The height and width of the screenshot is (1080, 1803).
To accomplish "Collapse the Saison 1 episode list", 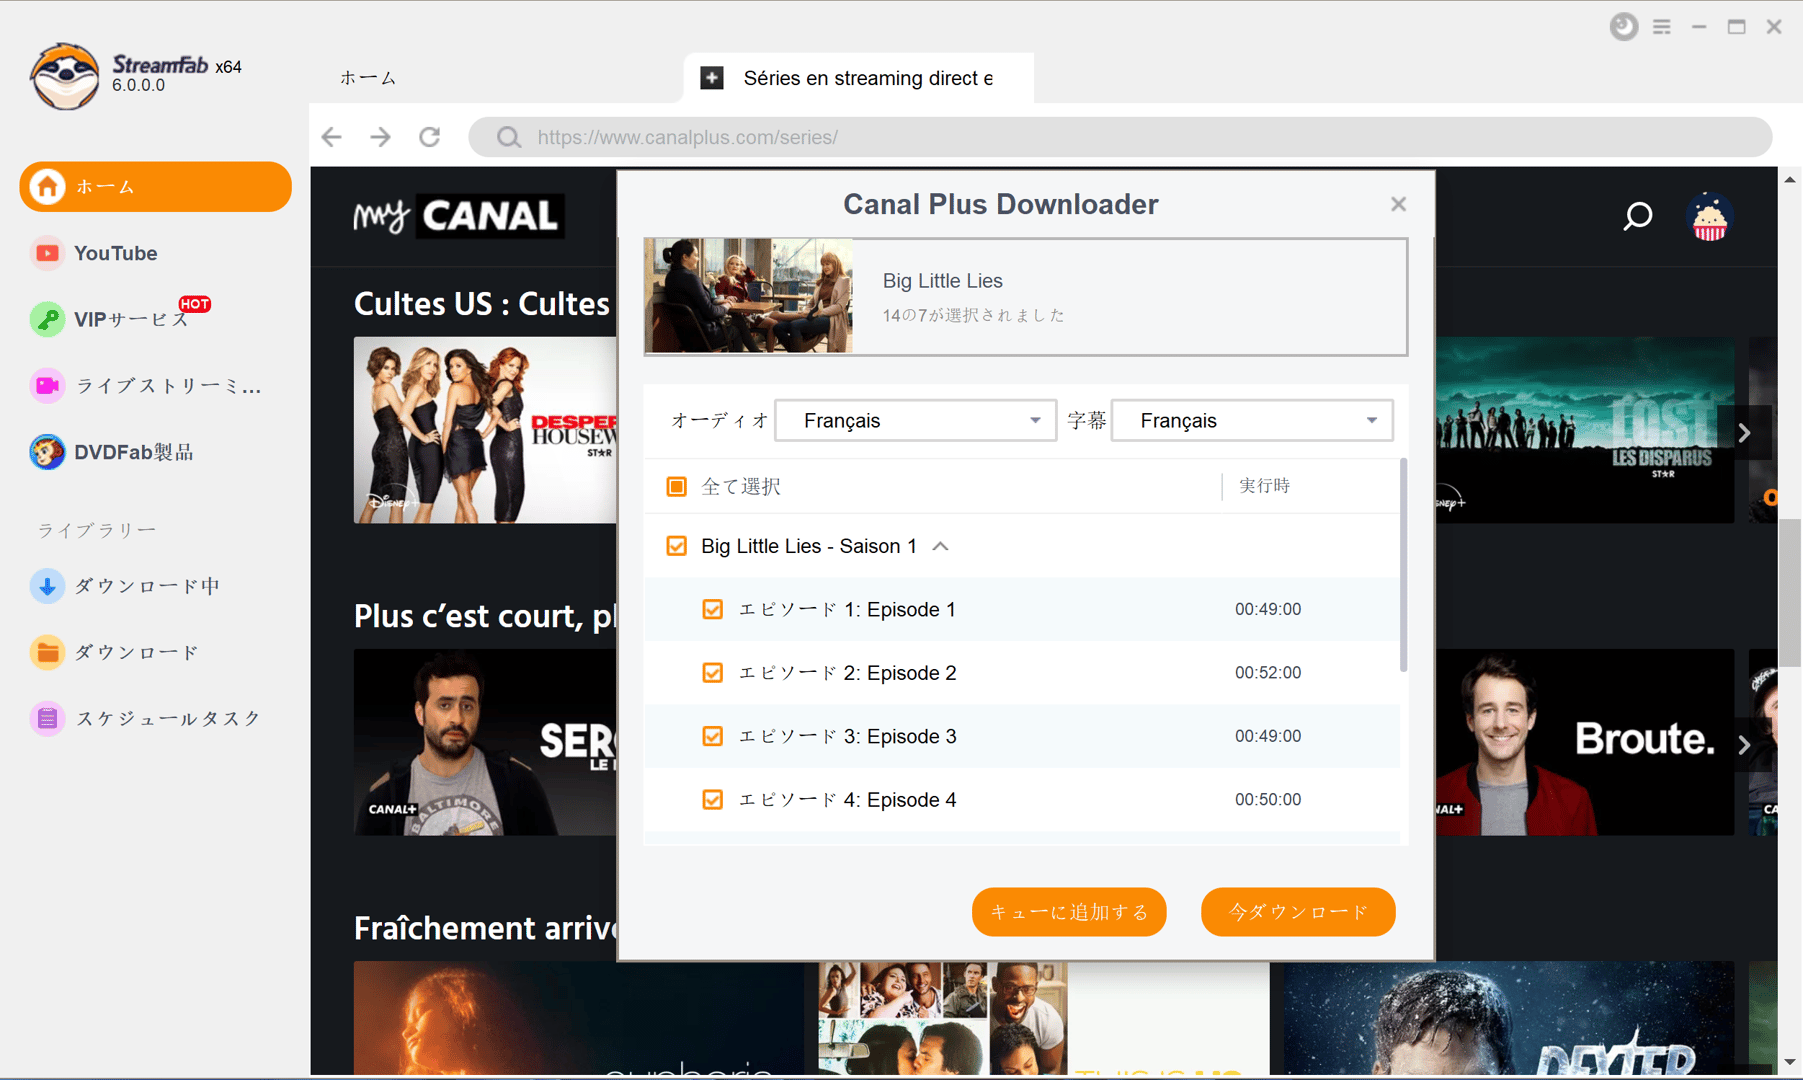I will point(941,546).
